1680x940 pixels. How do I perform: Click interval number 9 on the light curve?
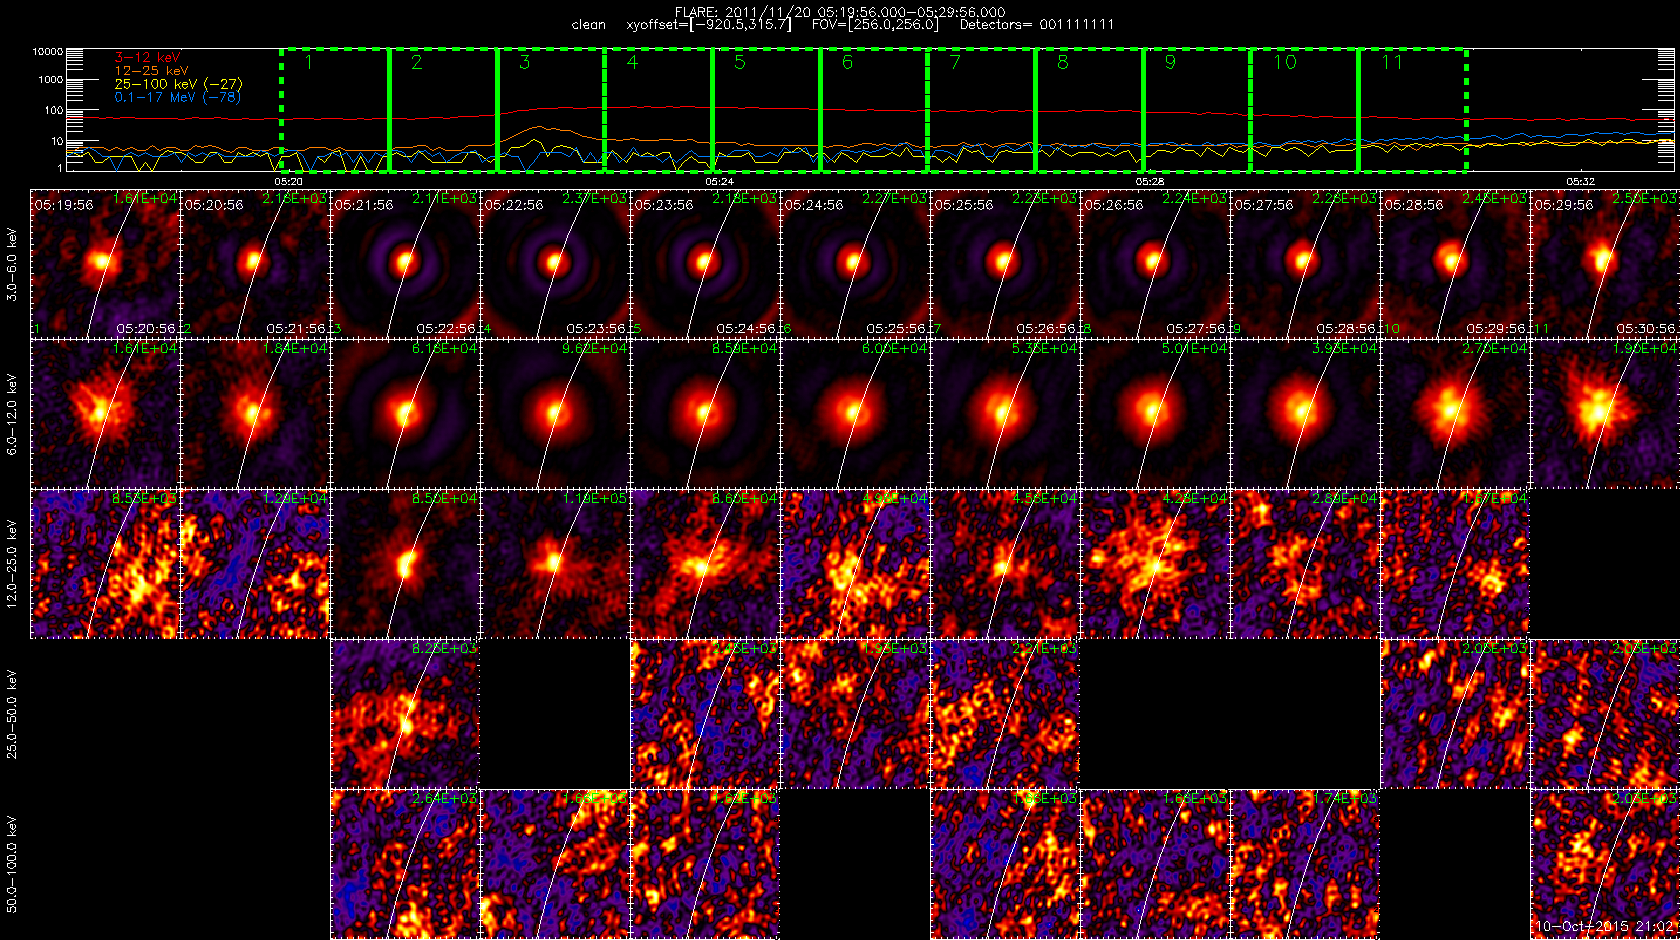(x=1171, y=62)
